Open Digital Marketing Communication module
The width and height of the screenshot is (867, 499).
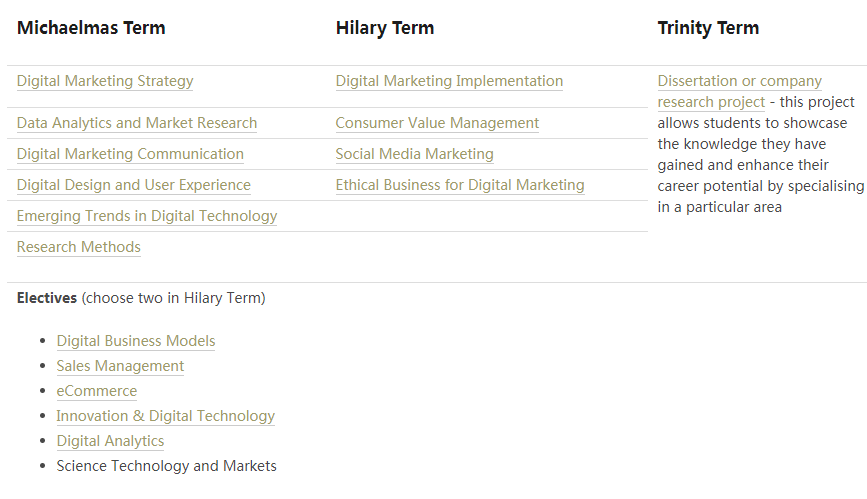point(130,154)
